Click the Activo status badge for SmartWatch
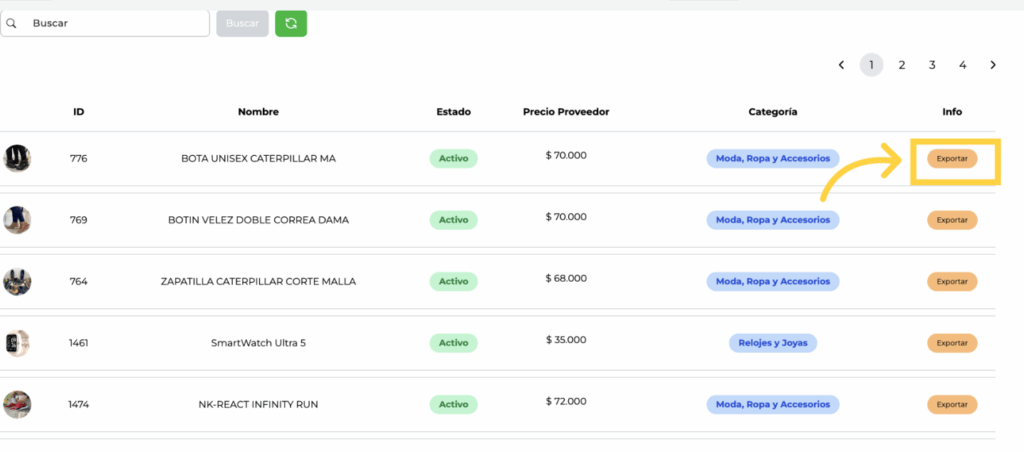 click(x=453, y=343)
